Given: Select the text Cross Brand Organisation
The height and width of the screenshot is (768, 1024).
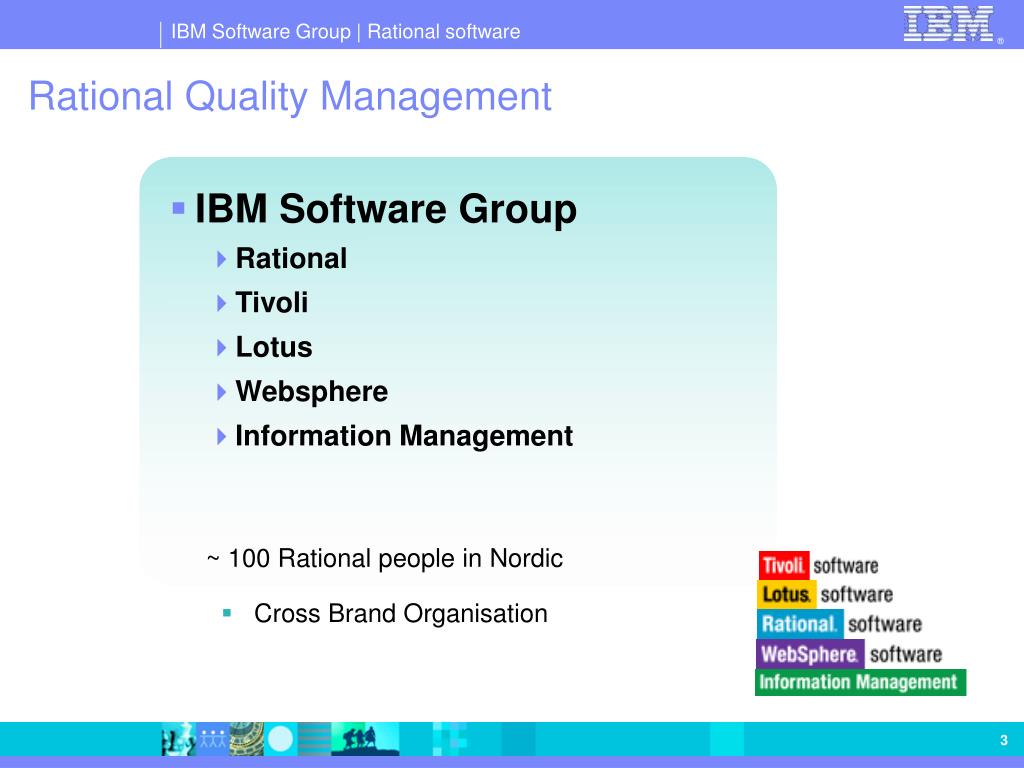Looking at the screenshot, I should (400, 614).
